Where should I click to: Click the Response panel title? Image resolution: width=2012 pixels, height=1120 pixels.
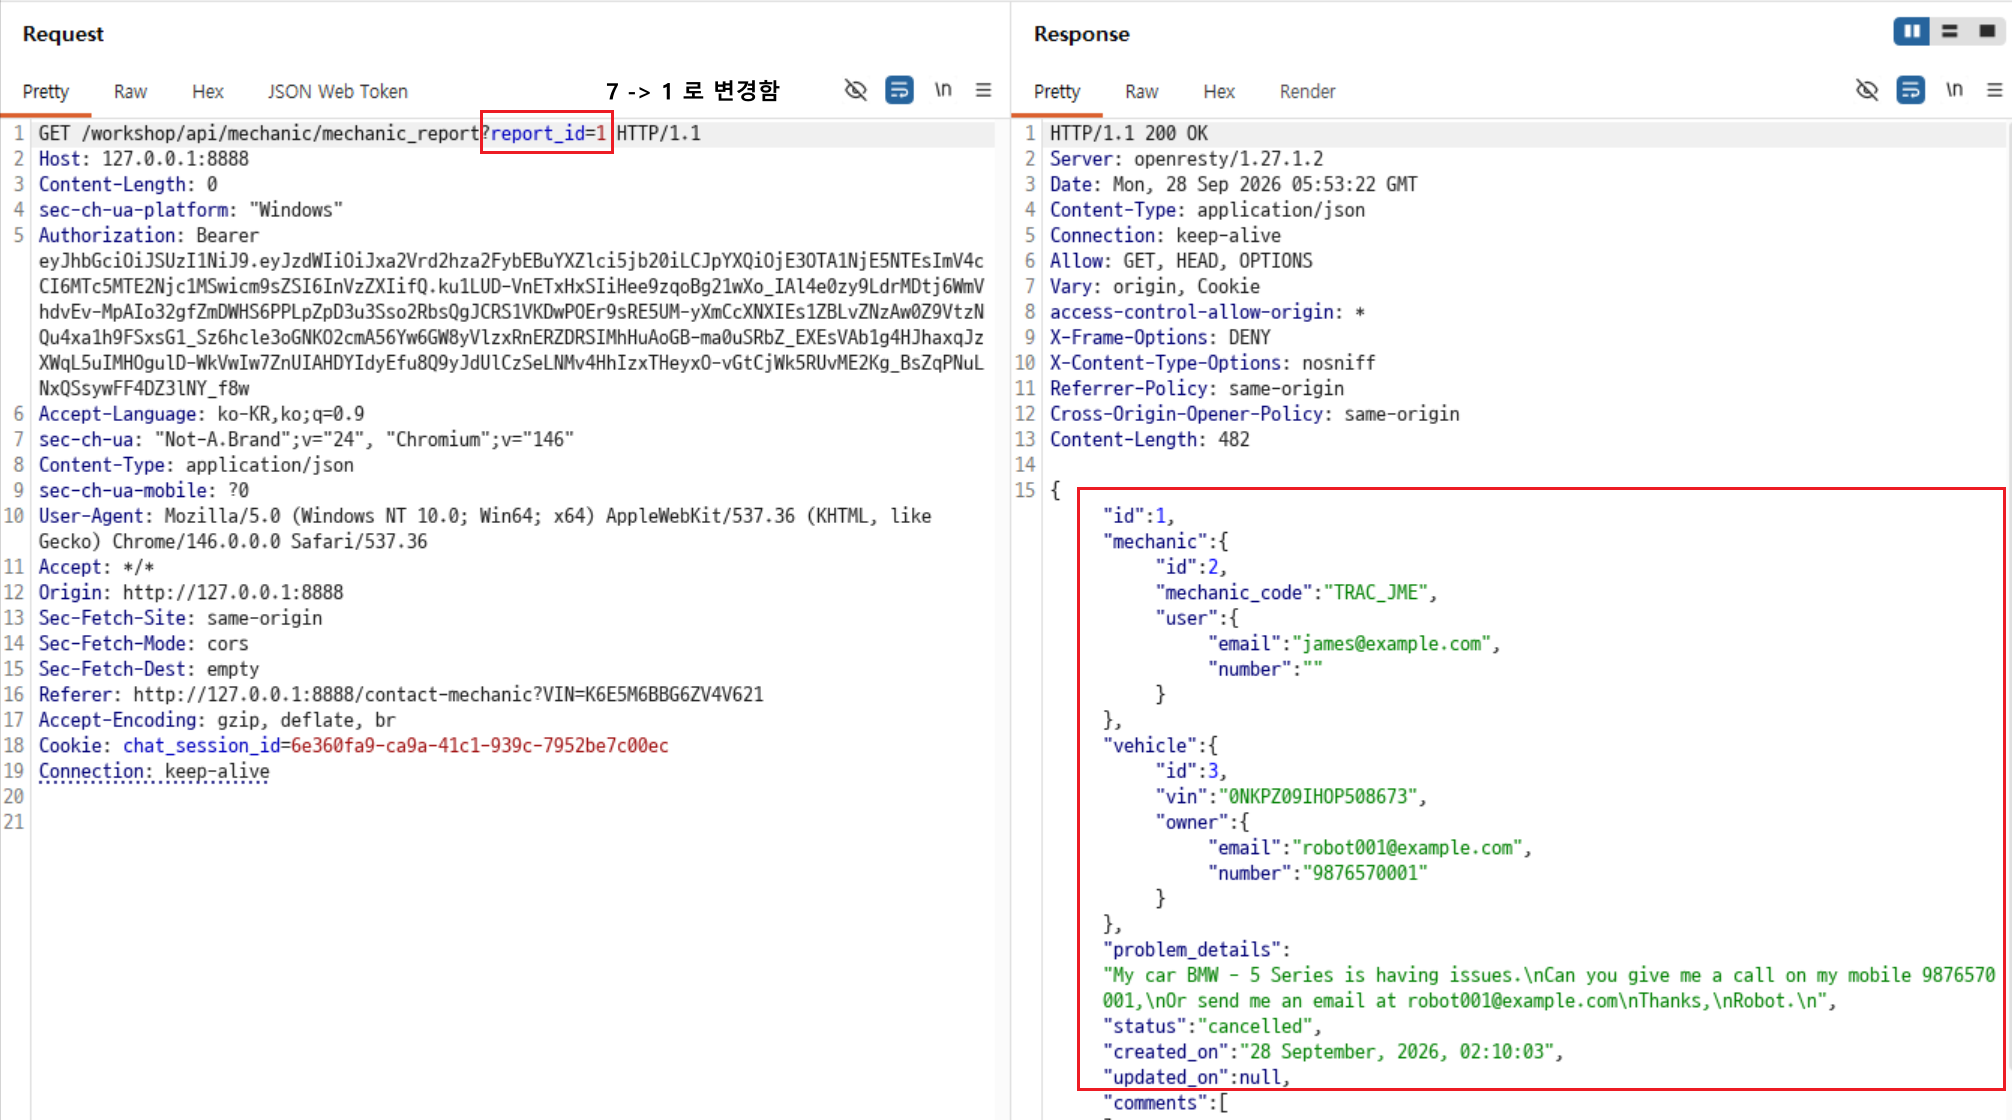pos(1081,33)
